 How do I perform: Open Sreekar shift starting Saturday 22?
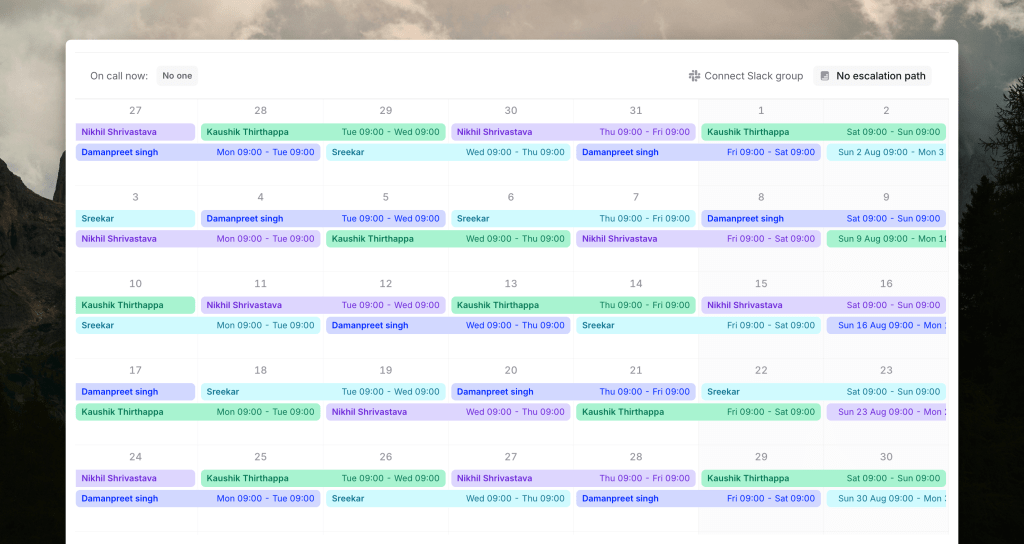click(824, 392)
